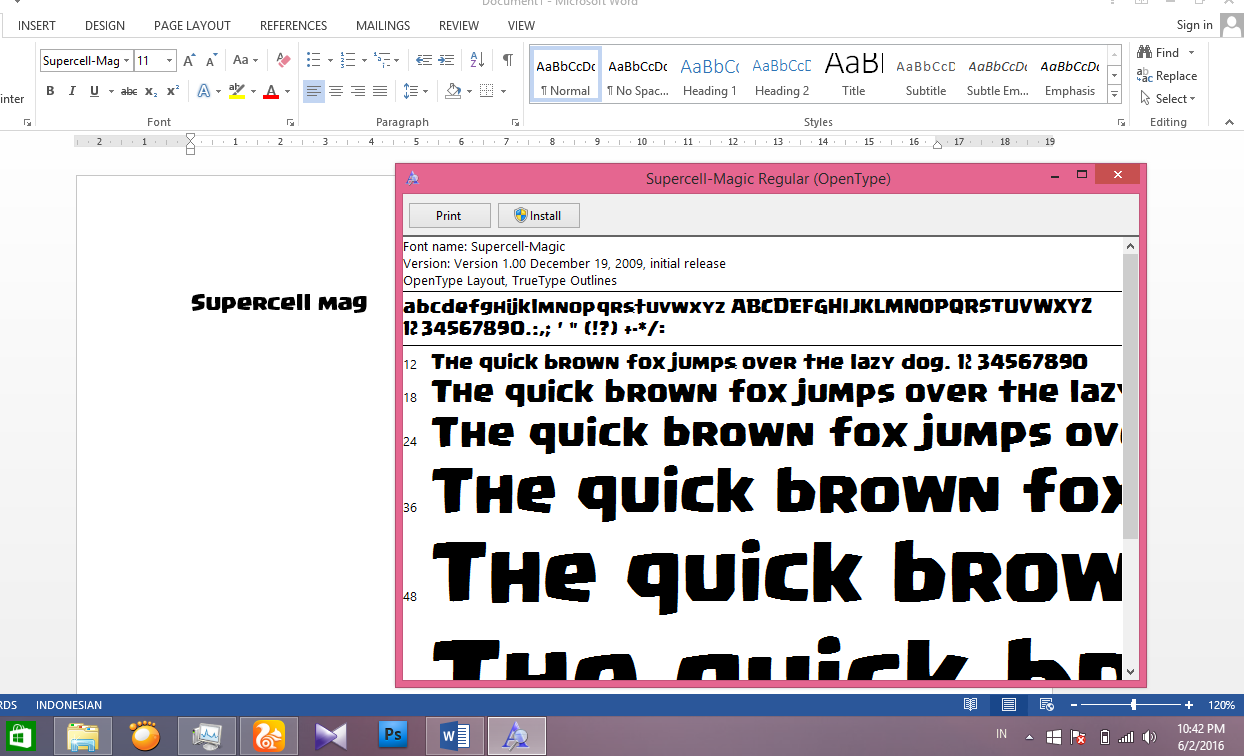Open Paragraph dialog launcher
Image resolution: width=1244 pixels, height=756 pixels.
click(x=515, y=123)
